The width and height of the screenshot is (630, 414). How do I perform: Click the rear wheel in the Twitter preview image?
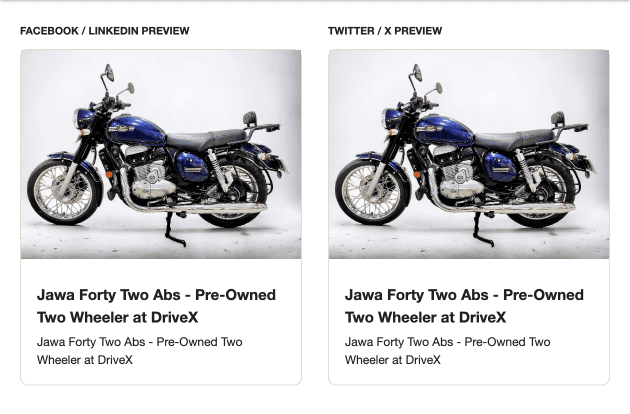click(x=545, y=193)
